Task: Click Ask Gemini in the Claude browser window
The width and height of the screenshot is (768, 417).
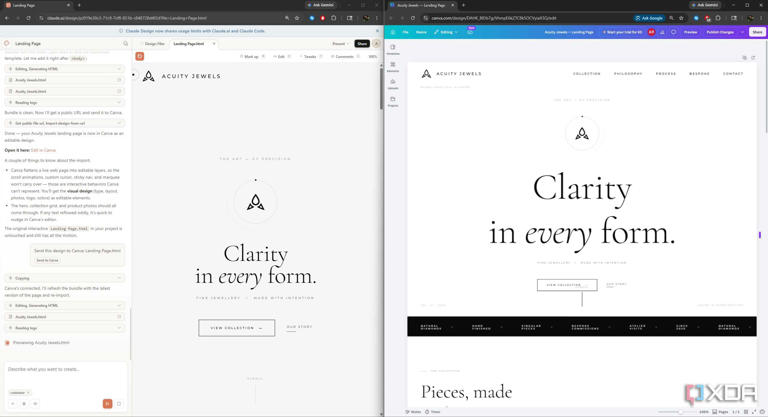Action: 321,5
